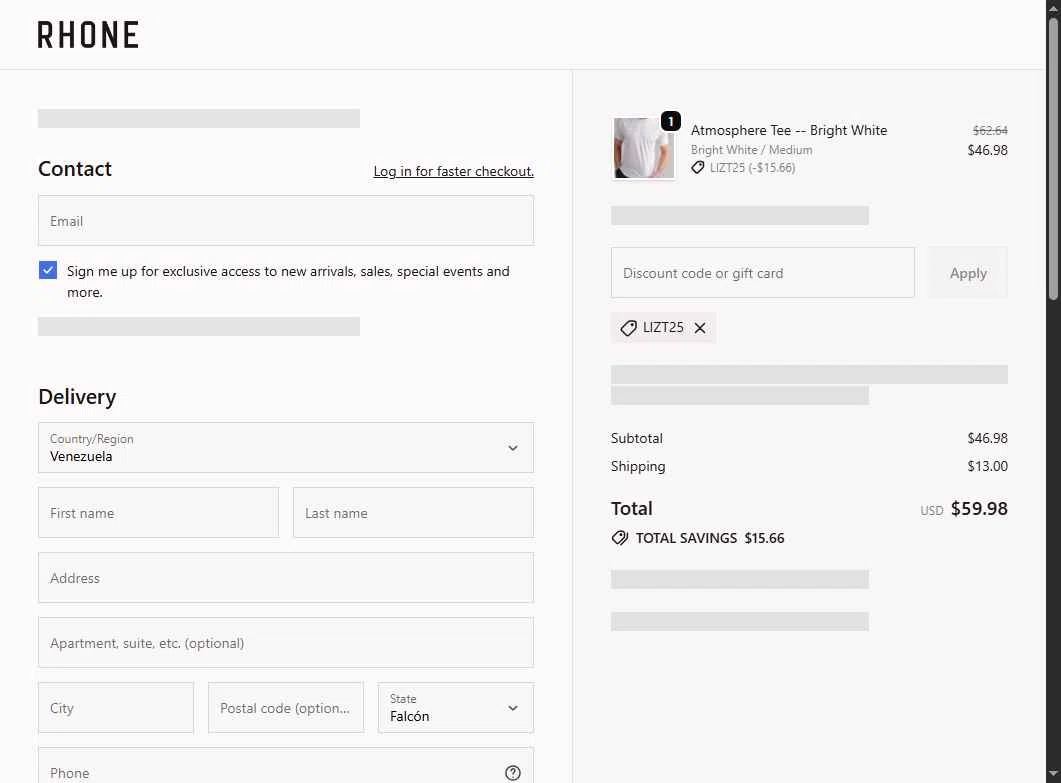Click the LIZT25 discount tag icon
The image size is (1061, 783).
click(628, 328)
